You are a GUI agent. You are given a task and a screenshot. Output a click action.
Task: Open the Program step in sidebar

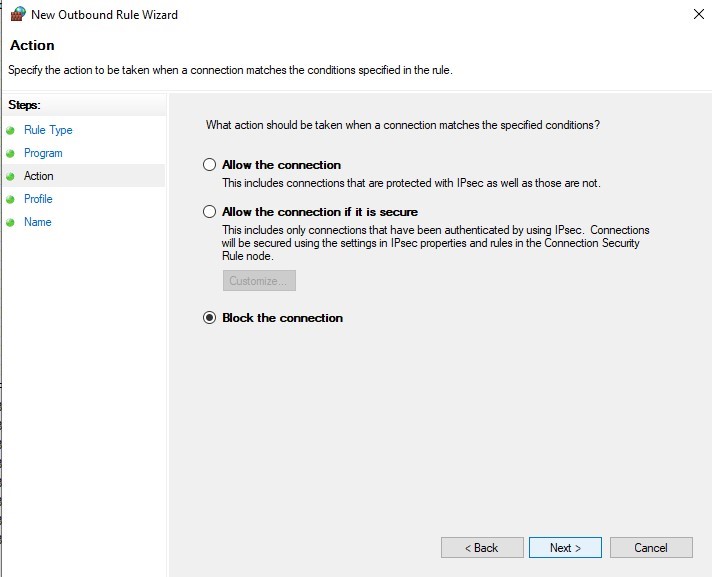[43, 153]
